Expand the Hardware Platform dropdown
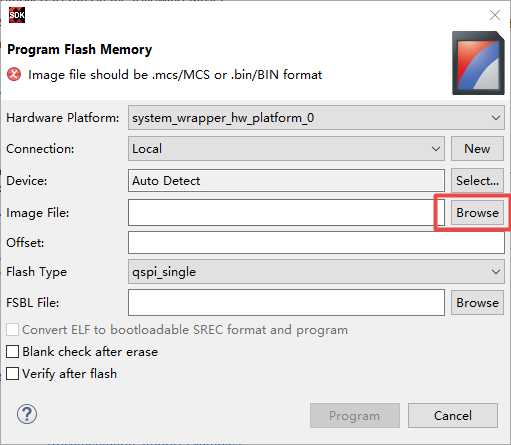The height and width of the screenshot is (445, 511). tap(316, 118)
